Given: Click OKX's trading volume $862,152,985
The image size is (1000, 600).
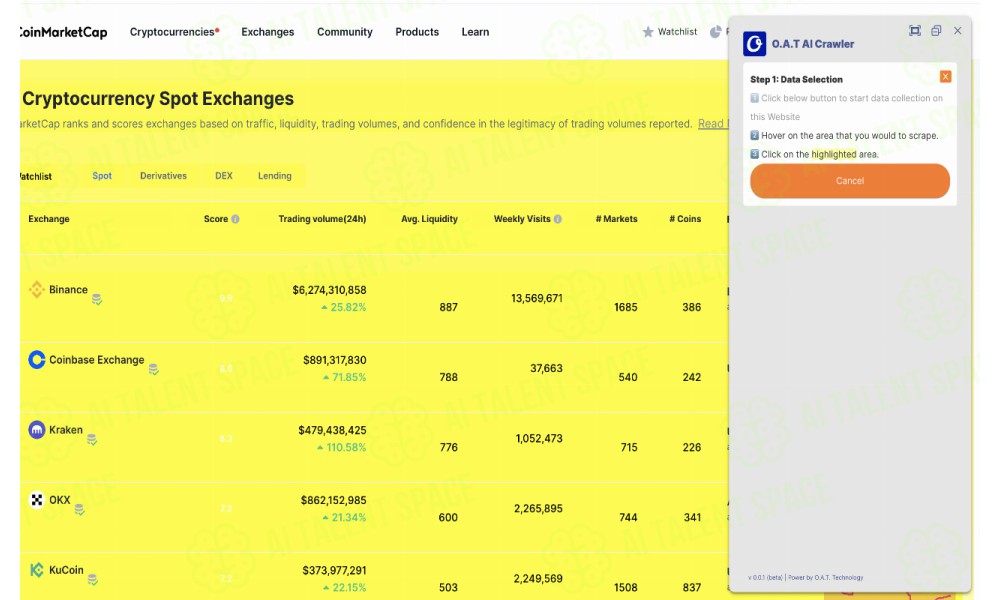Looking at the screenshot, I should [x=334, y=501].
